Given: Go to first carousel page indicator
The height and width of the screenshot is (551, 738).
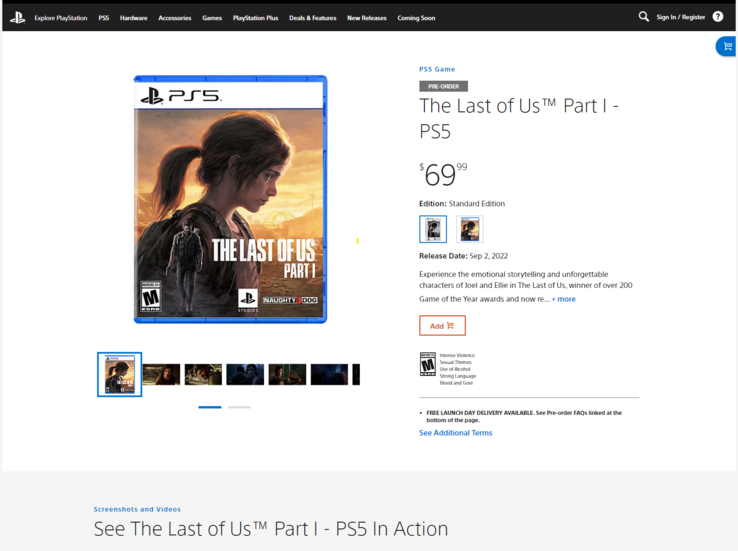Looking at the screenshot, I should [210, 407].
